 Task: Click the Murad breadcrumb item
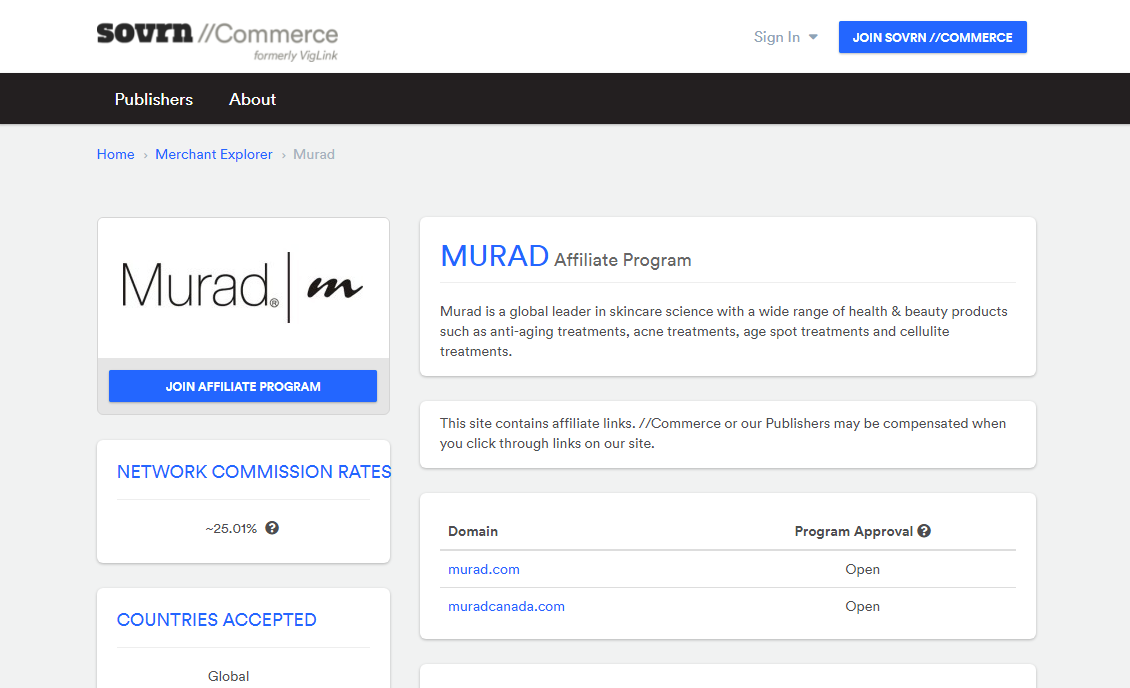(x=314, y=154)
